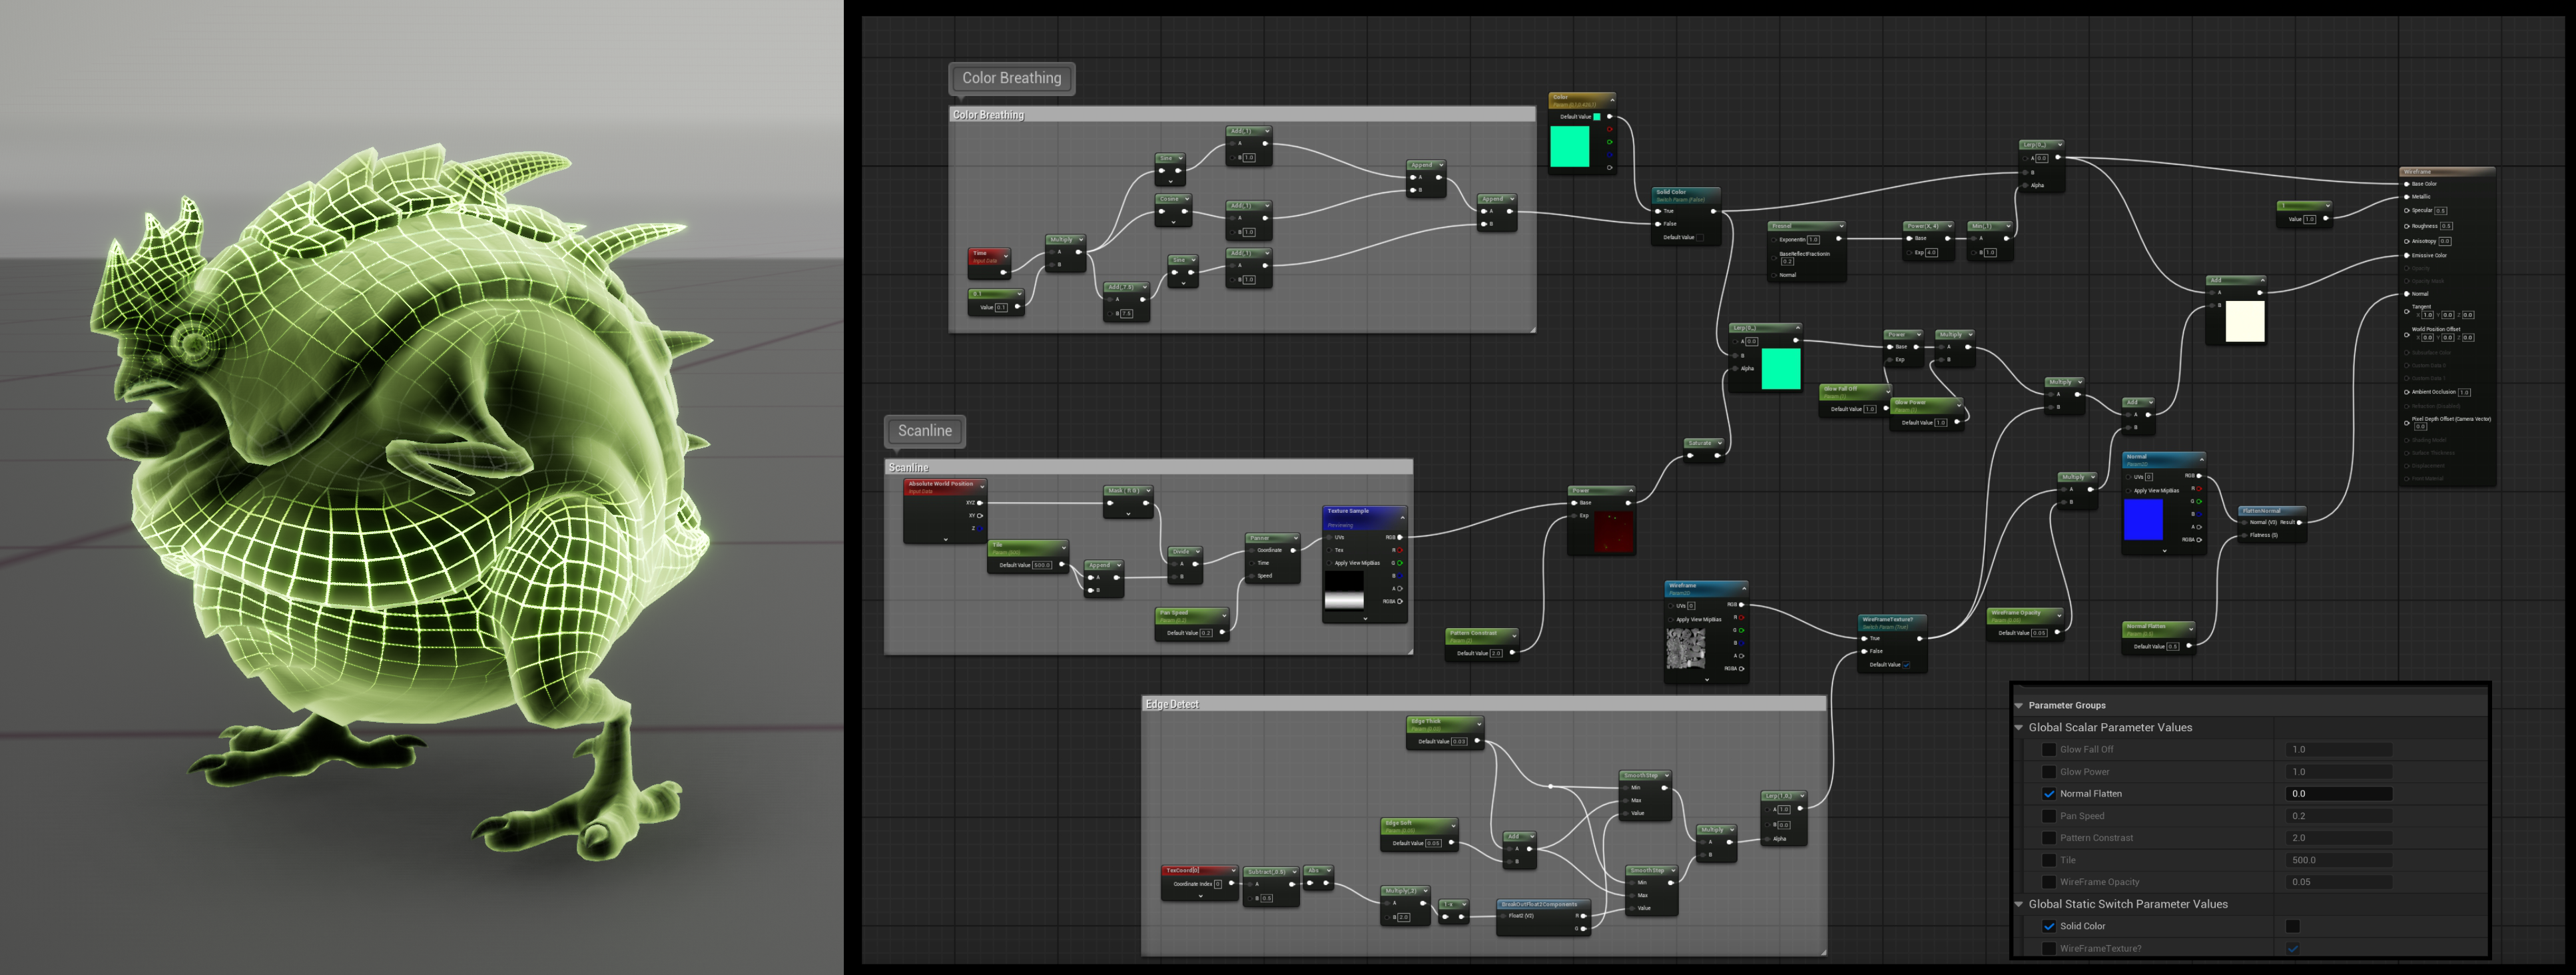Toggle the Normal Flatten override checkbox
Viewport: 2576px width, 975px height.
point(2048,794)
